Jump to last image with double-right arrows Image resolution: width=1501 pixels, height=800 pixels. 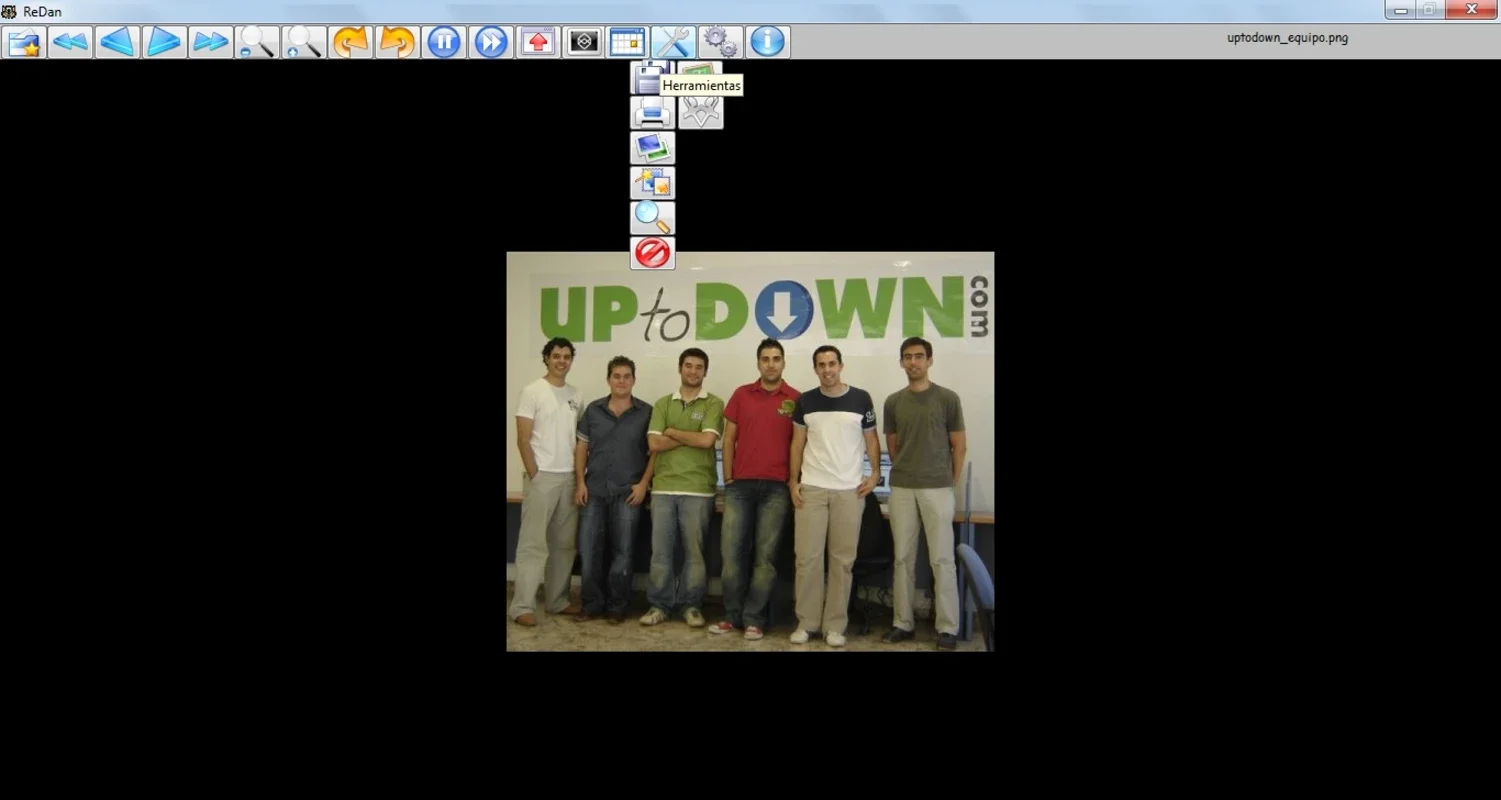[211, 42]
